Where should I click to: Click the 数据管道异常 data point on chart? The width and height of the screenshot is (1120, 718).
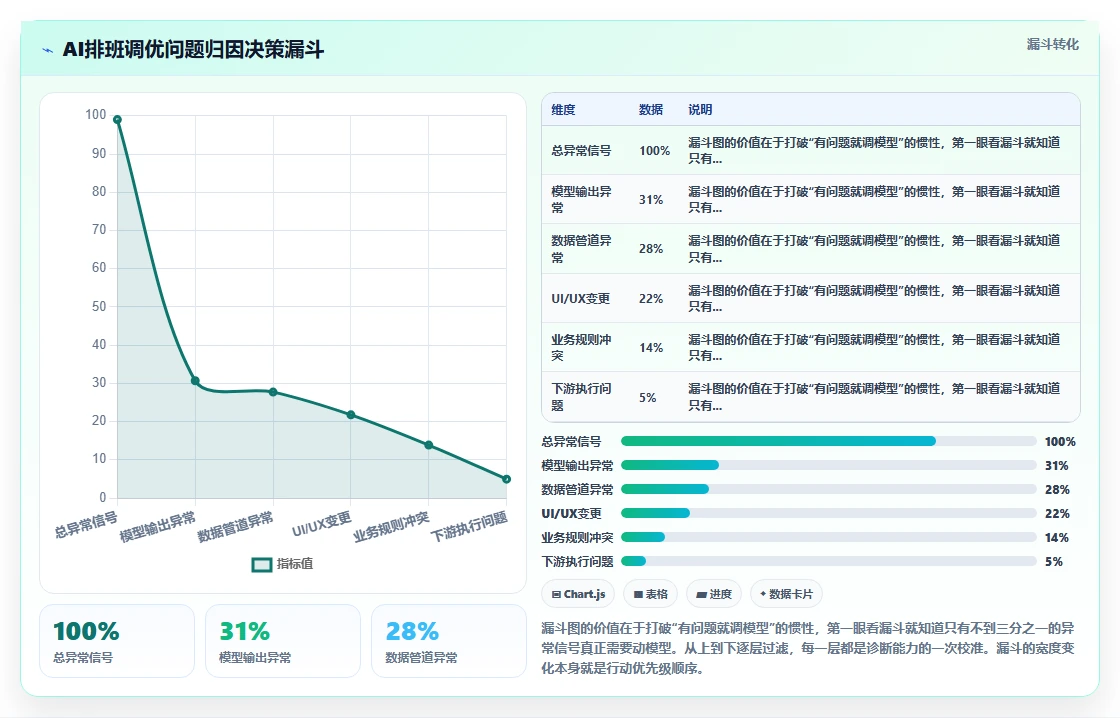pyautogui.click(x=273, y=392)
